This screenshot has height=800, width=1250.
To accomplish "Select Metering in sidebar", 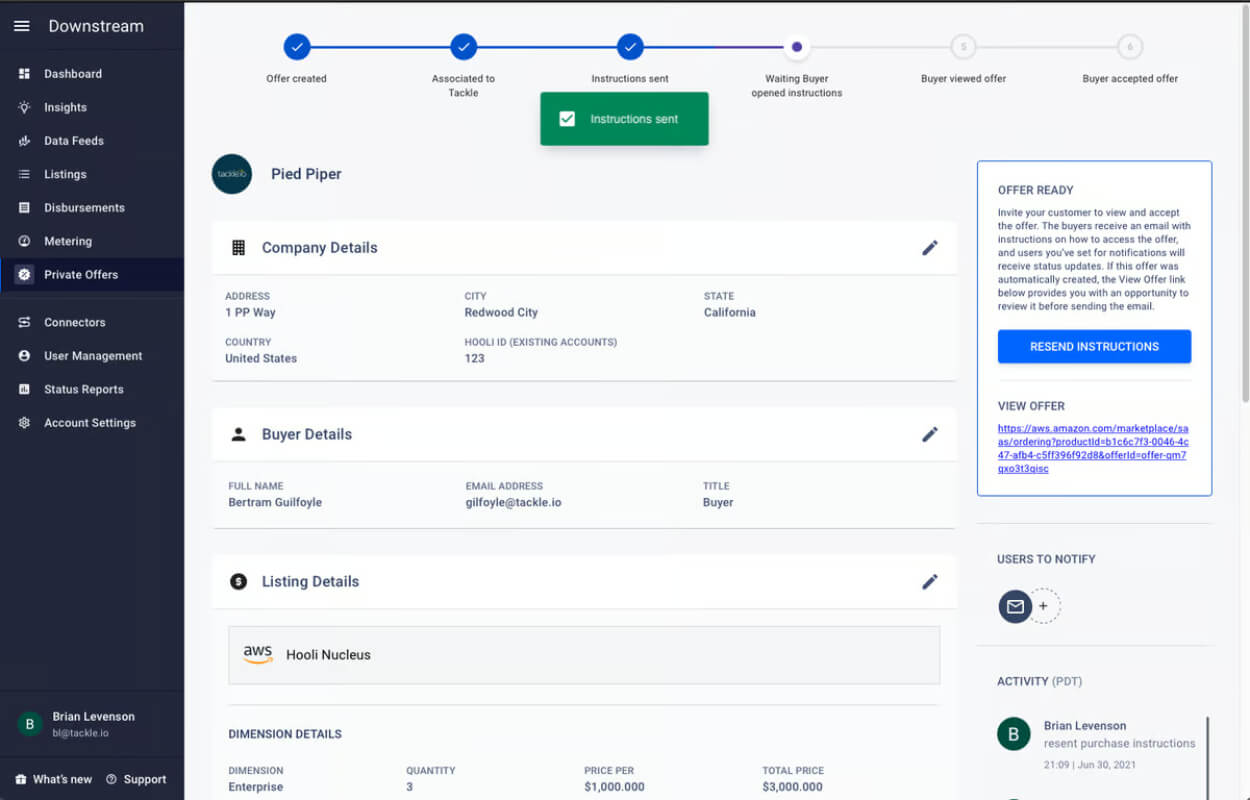I will pos(92,241).
